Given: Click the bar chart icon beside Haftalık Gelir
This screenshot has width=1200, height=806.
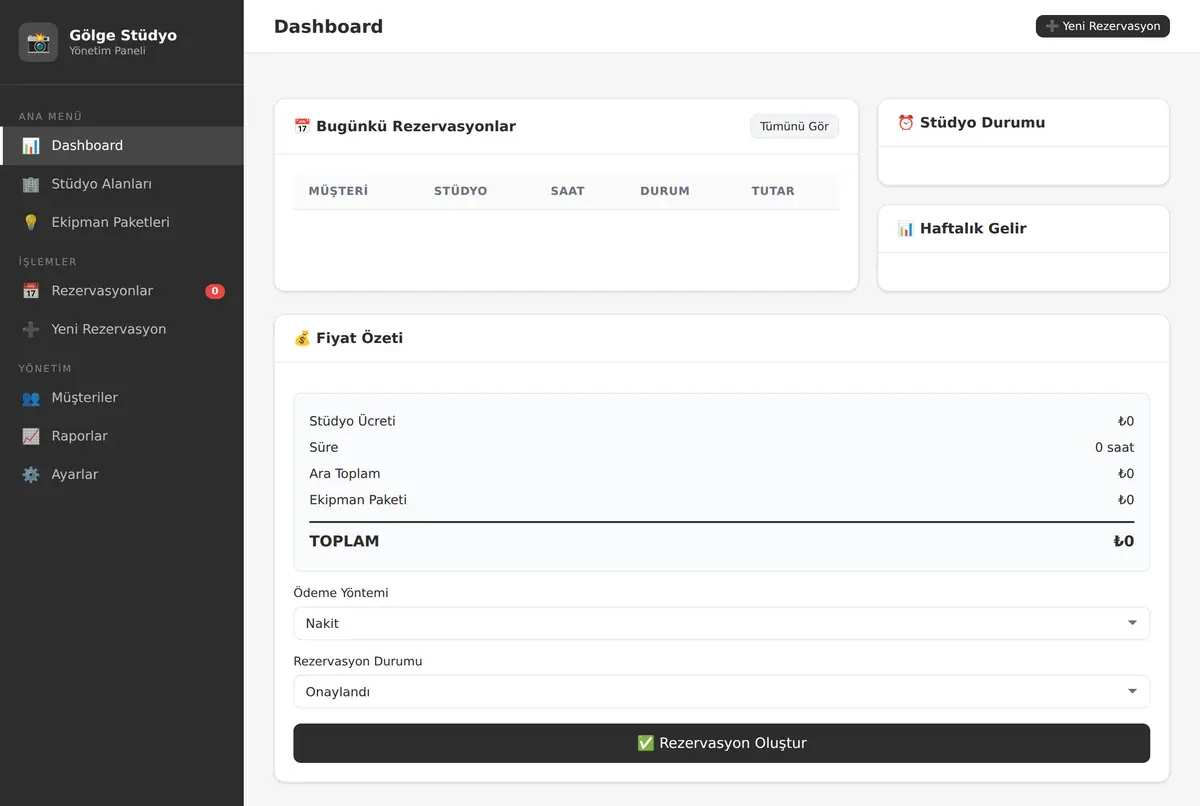Looking at the screenshot, I should tap(906, 228).
